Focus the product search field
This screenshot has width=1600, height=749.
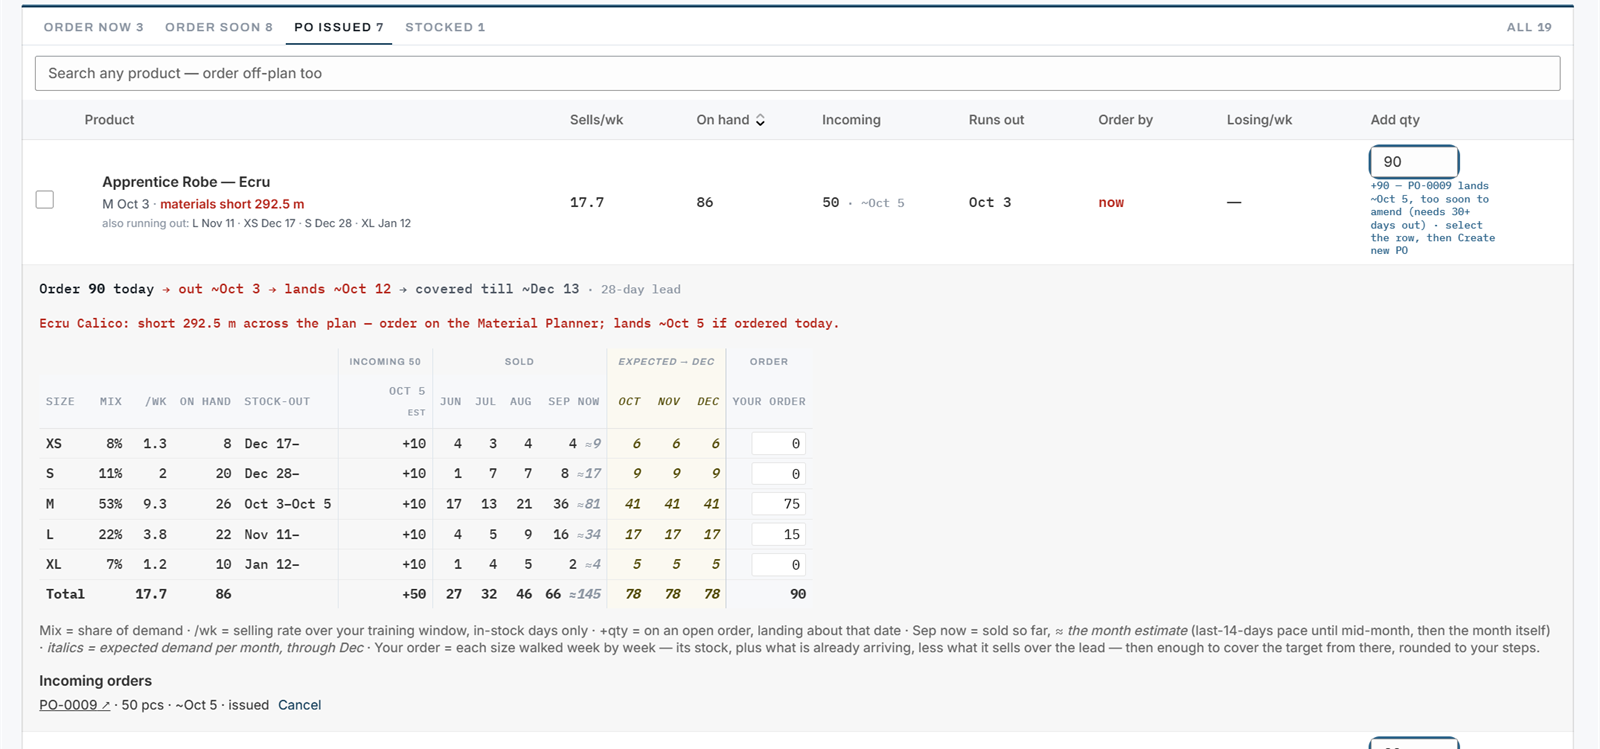coord(797,73)
